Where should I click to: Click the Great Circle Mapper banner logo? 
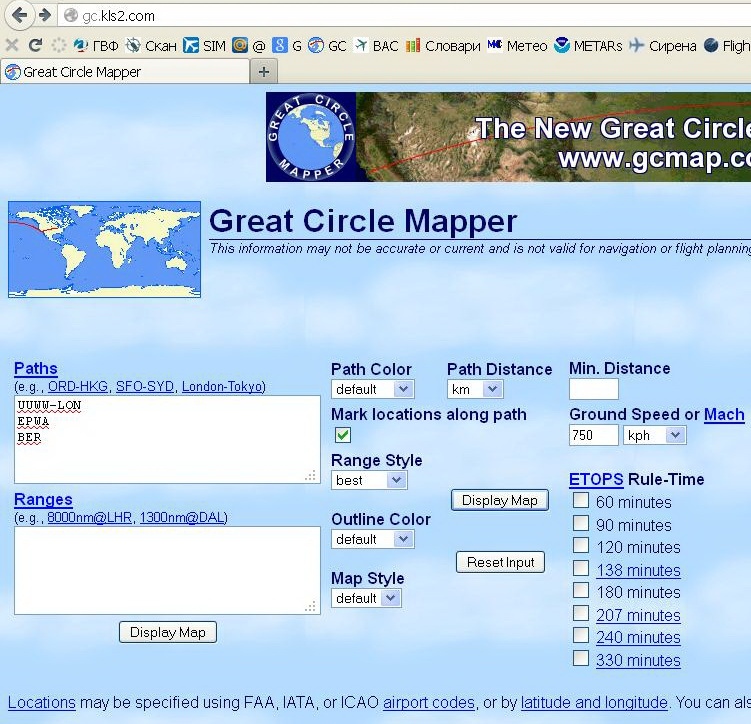click(x=311, y=137)
